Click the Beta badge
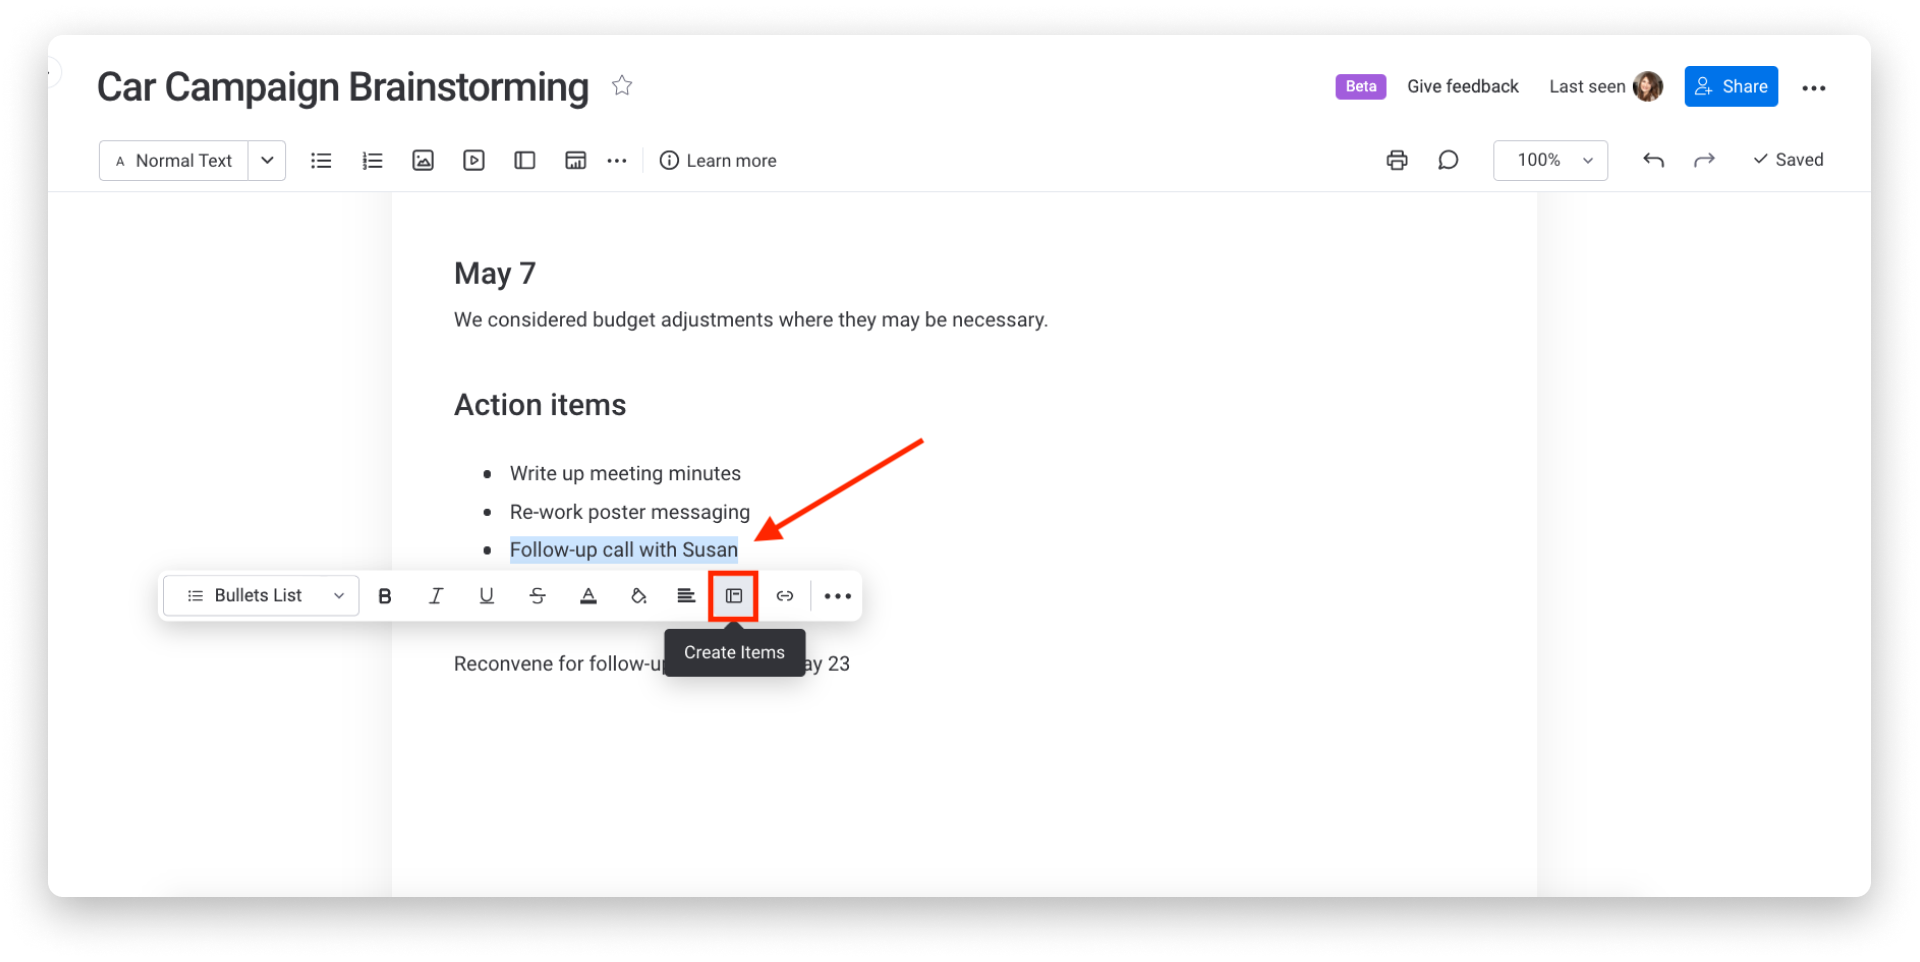This screenshot has height=962, width=1920. pos(1361,86)
